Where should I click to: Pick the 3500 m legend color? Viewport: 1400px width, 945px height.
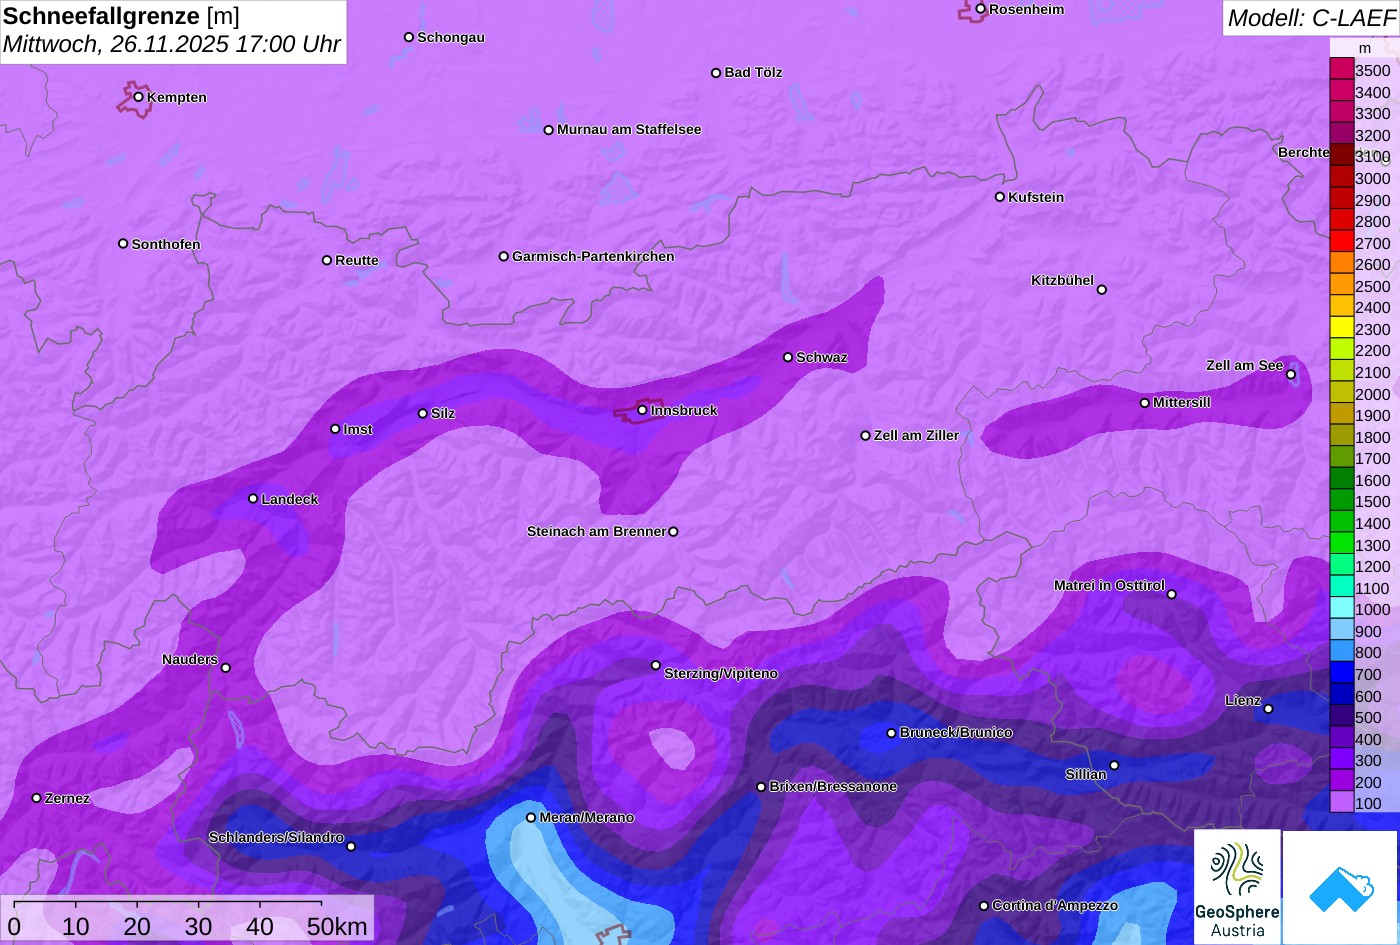(x=1341, y=70)
